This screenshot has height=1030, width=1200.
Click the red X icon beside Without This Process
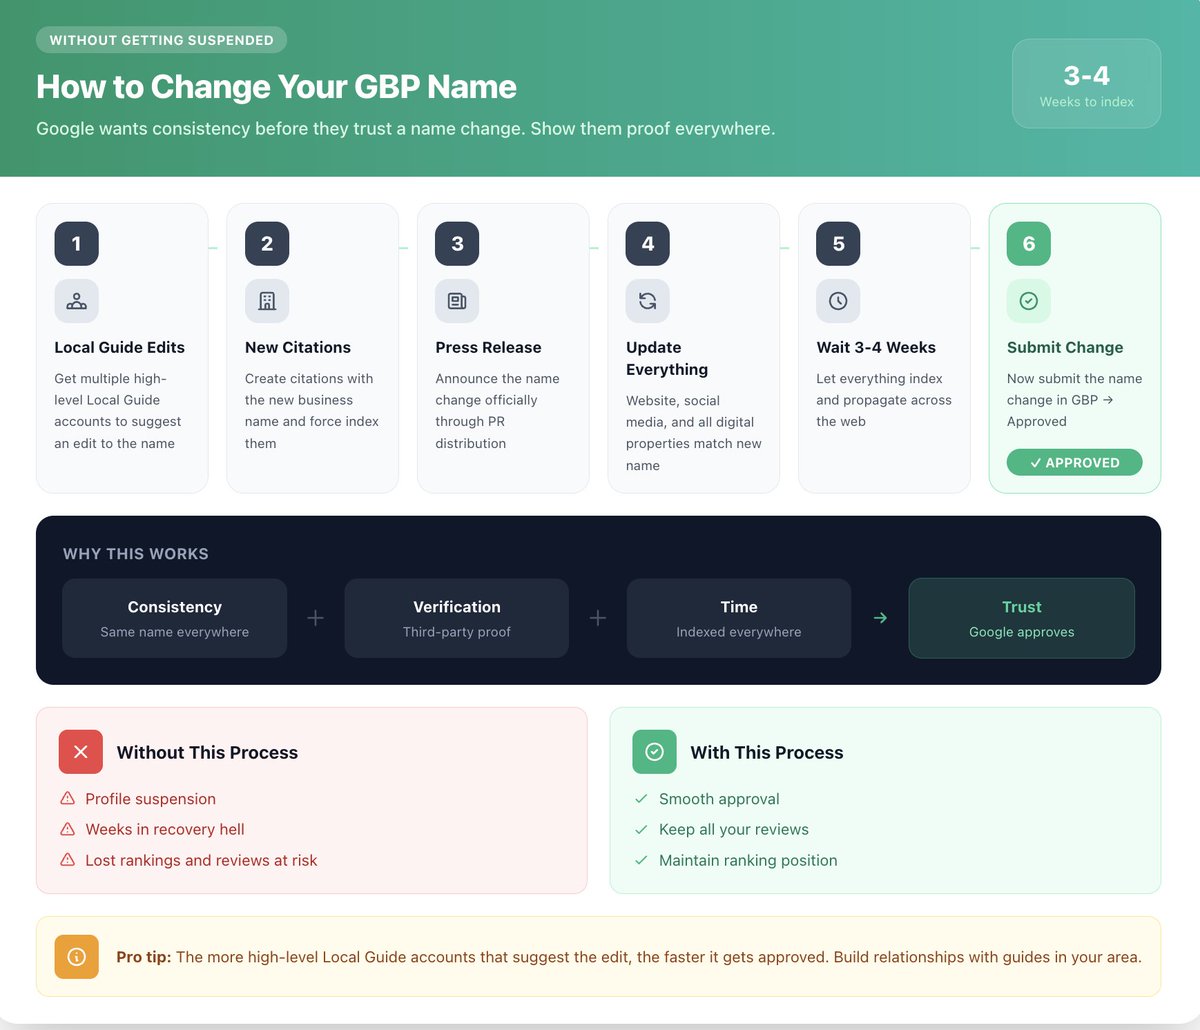coord(81,752)
